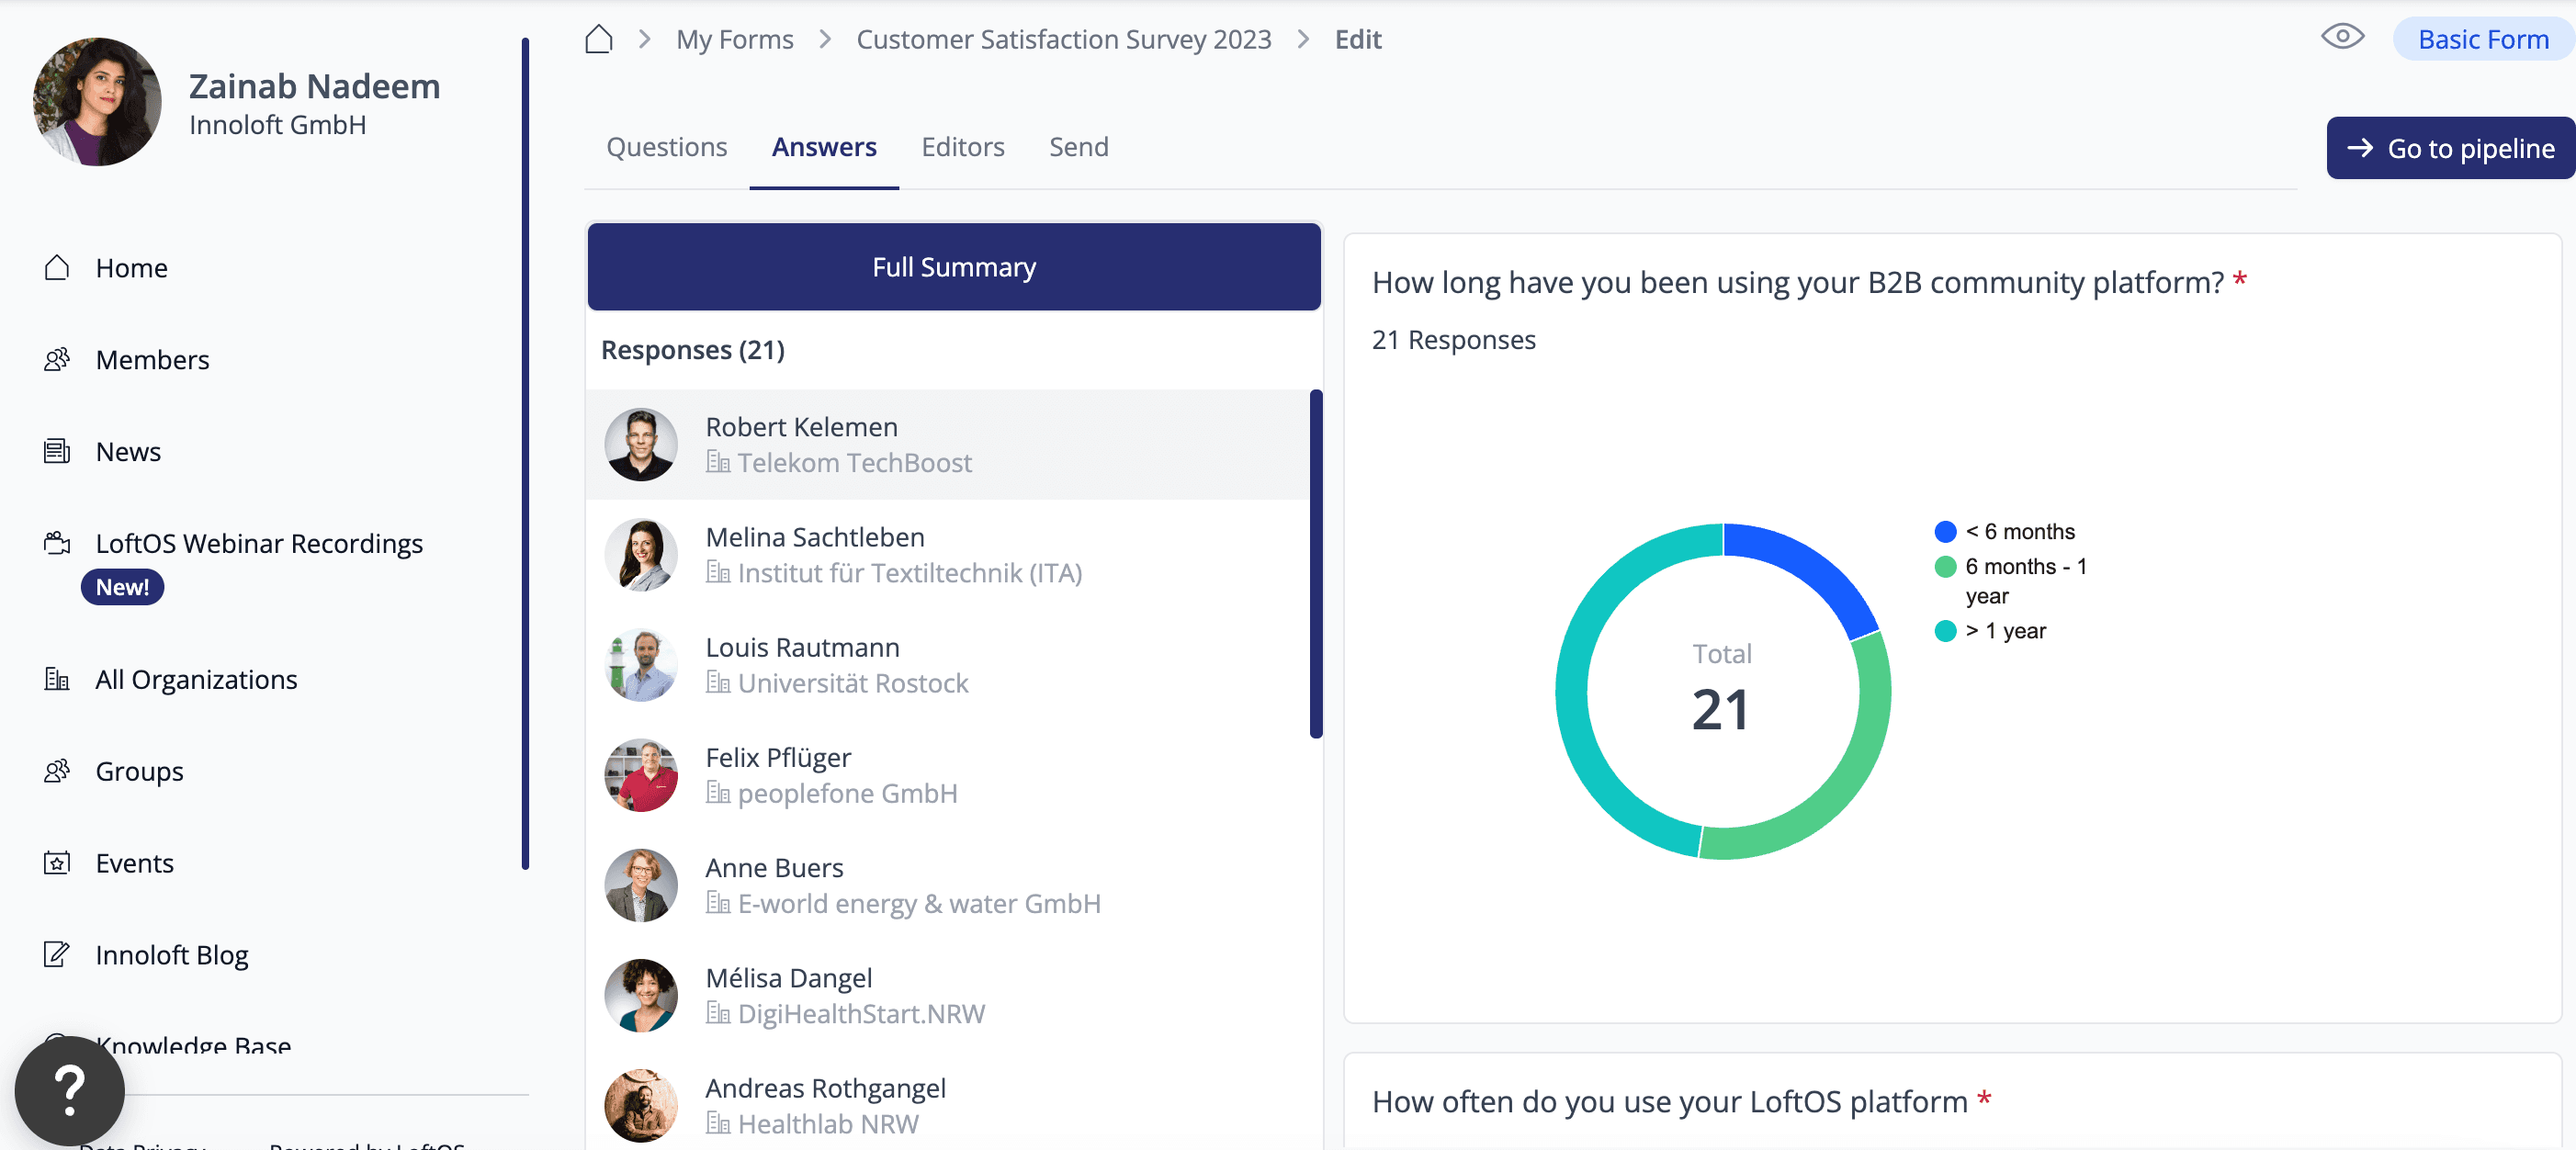The width and height of the screenshot is (2576, 1150).
Task: Switch to the Questions tab
Action: click(x=666, y=147)
